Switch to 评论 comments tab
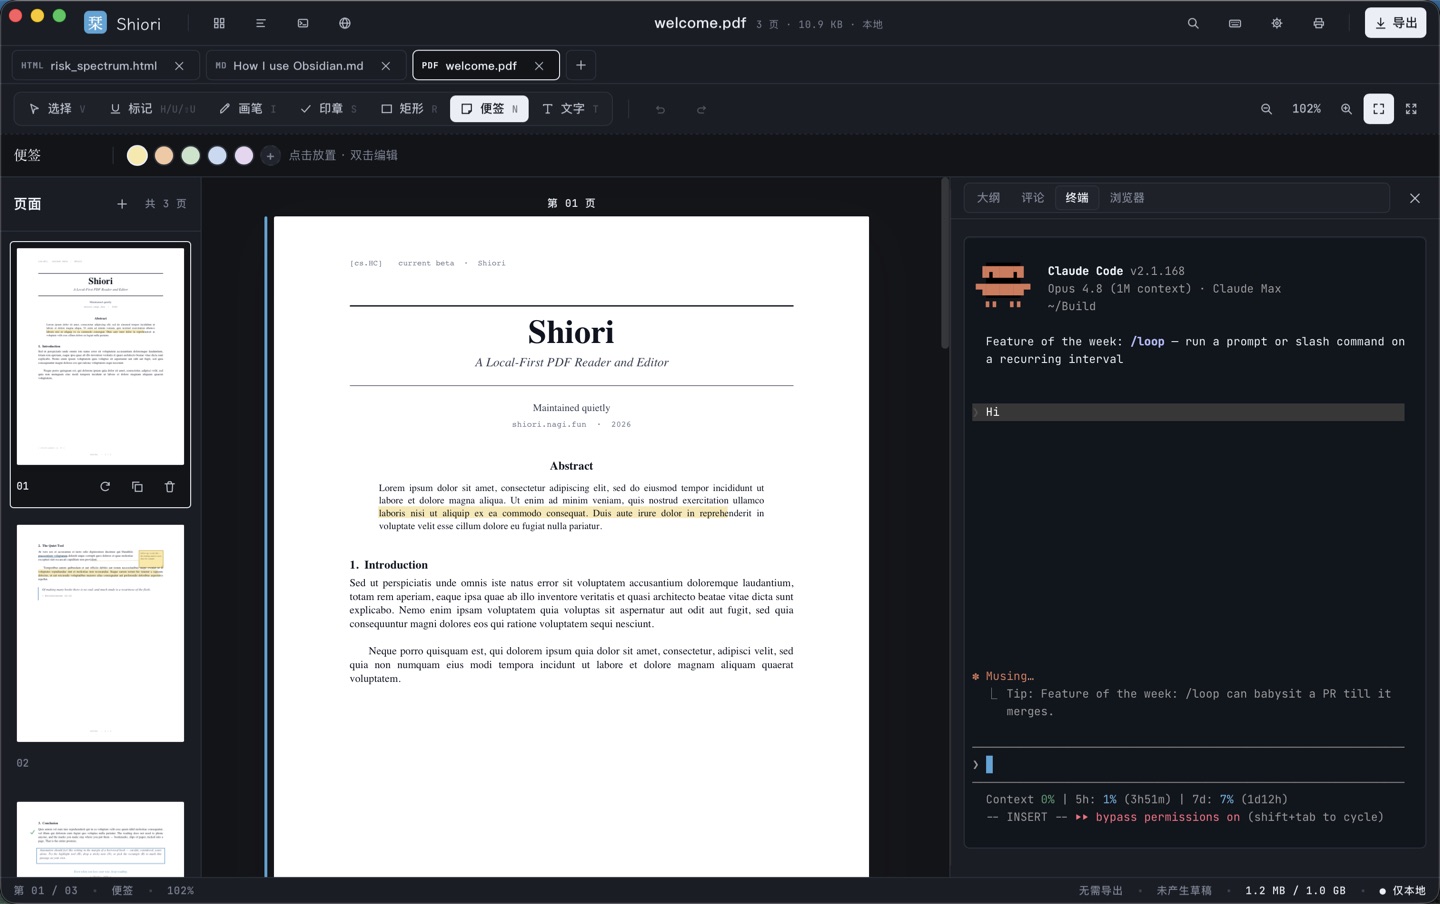1440x904 pixels. 1033,198
